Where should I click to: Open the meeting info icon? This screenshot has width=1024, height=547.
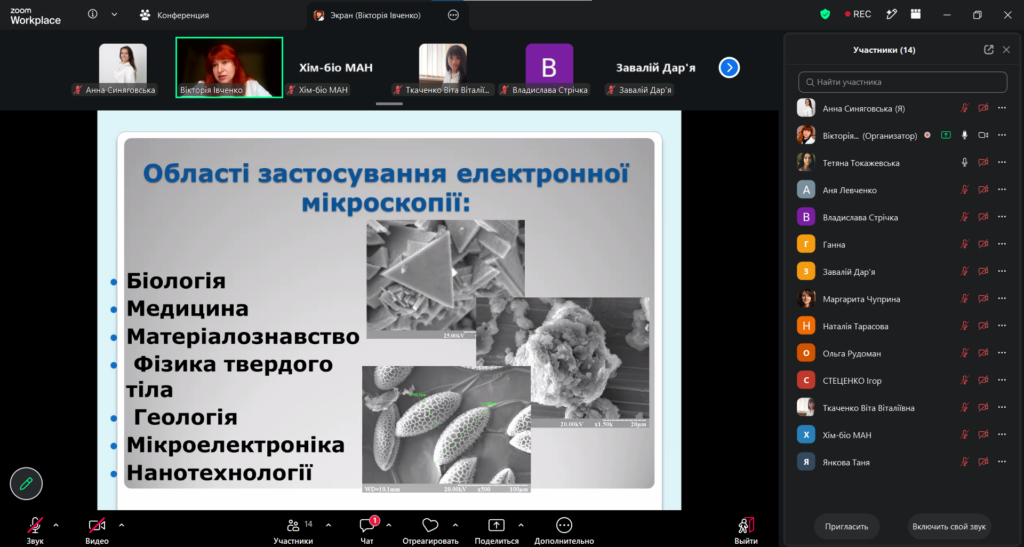coord(93,14)
